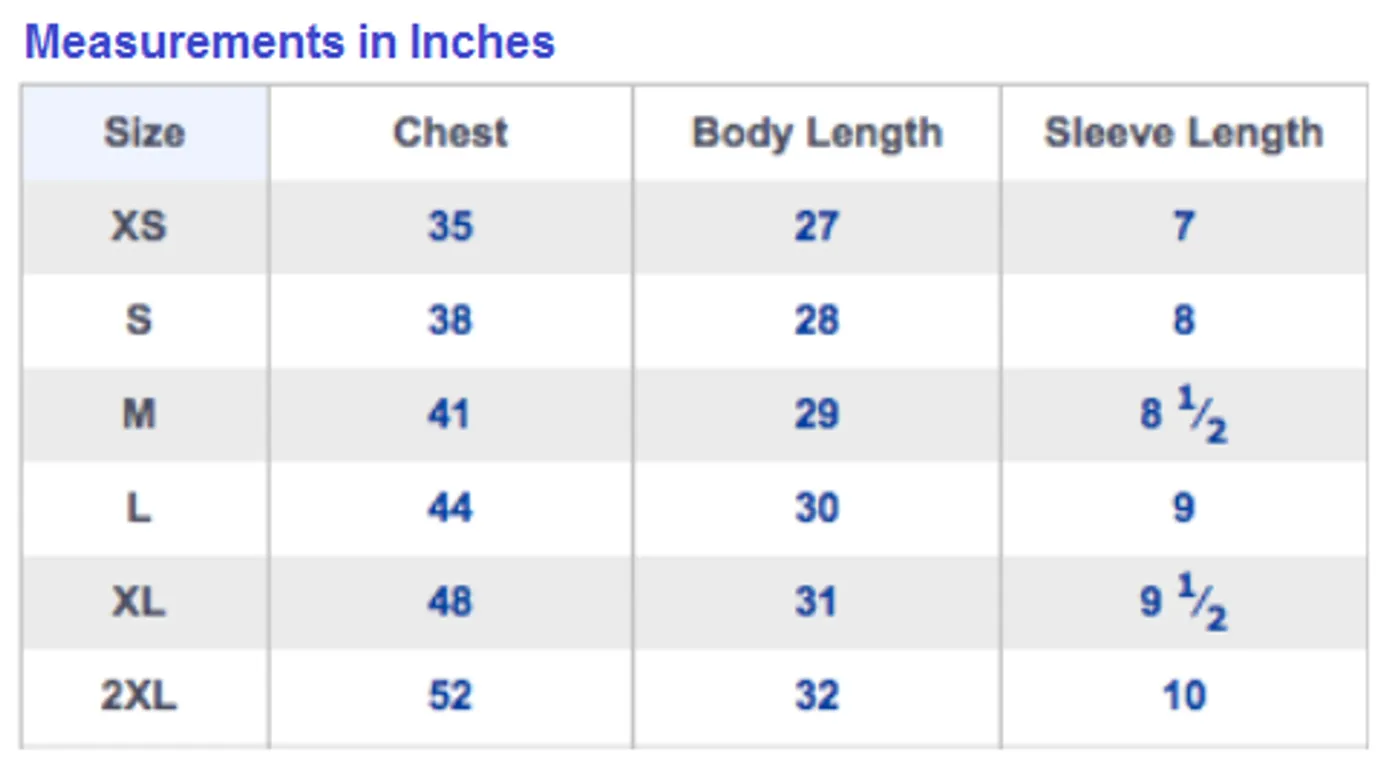Click chest value 48 for XL
This screenshot has height=778, width=1400.
[x=450, y=602]
